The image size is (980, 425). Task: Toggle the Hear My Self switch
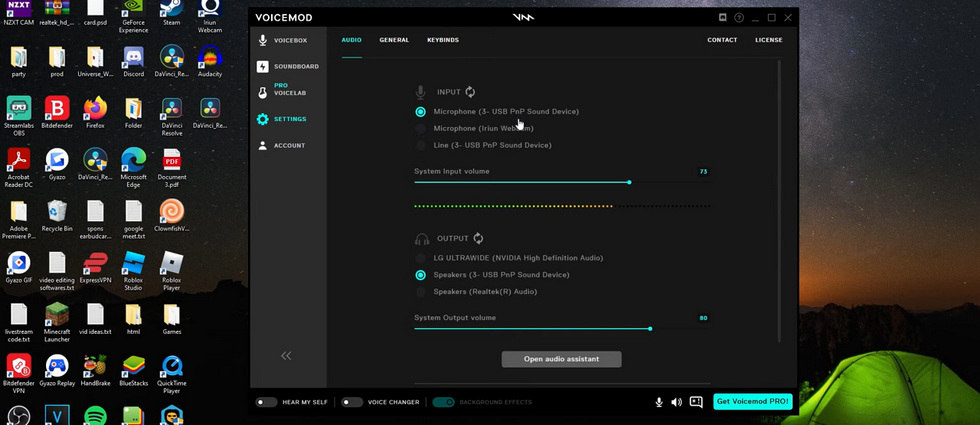tap(266, 402)
